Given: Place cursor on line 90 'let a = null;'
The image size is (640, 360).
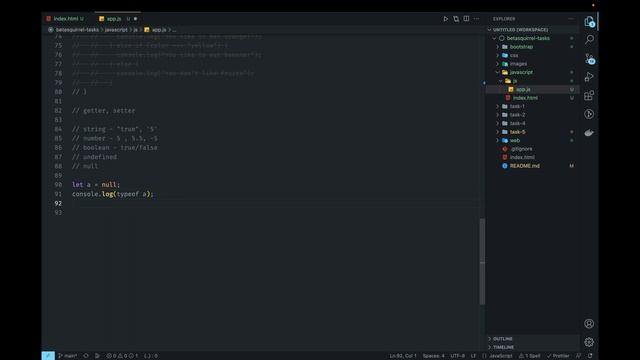Looking at the screenshot, I should click(96, 185).
